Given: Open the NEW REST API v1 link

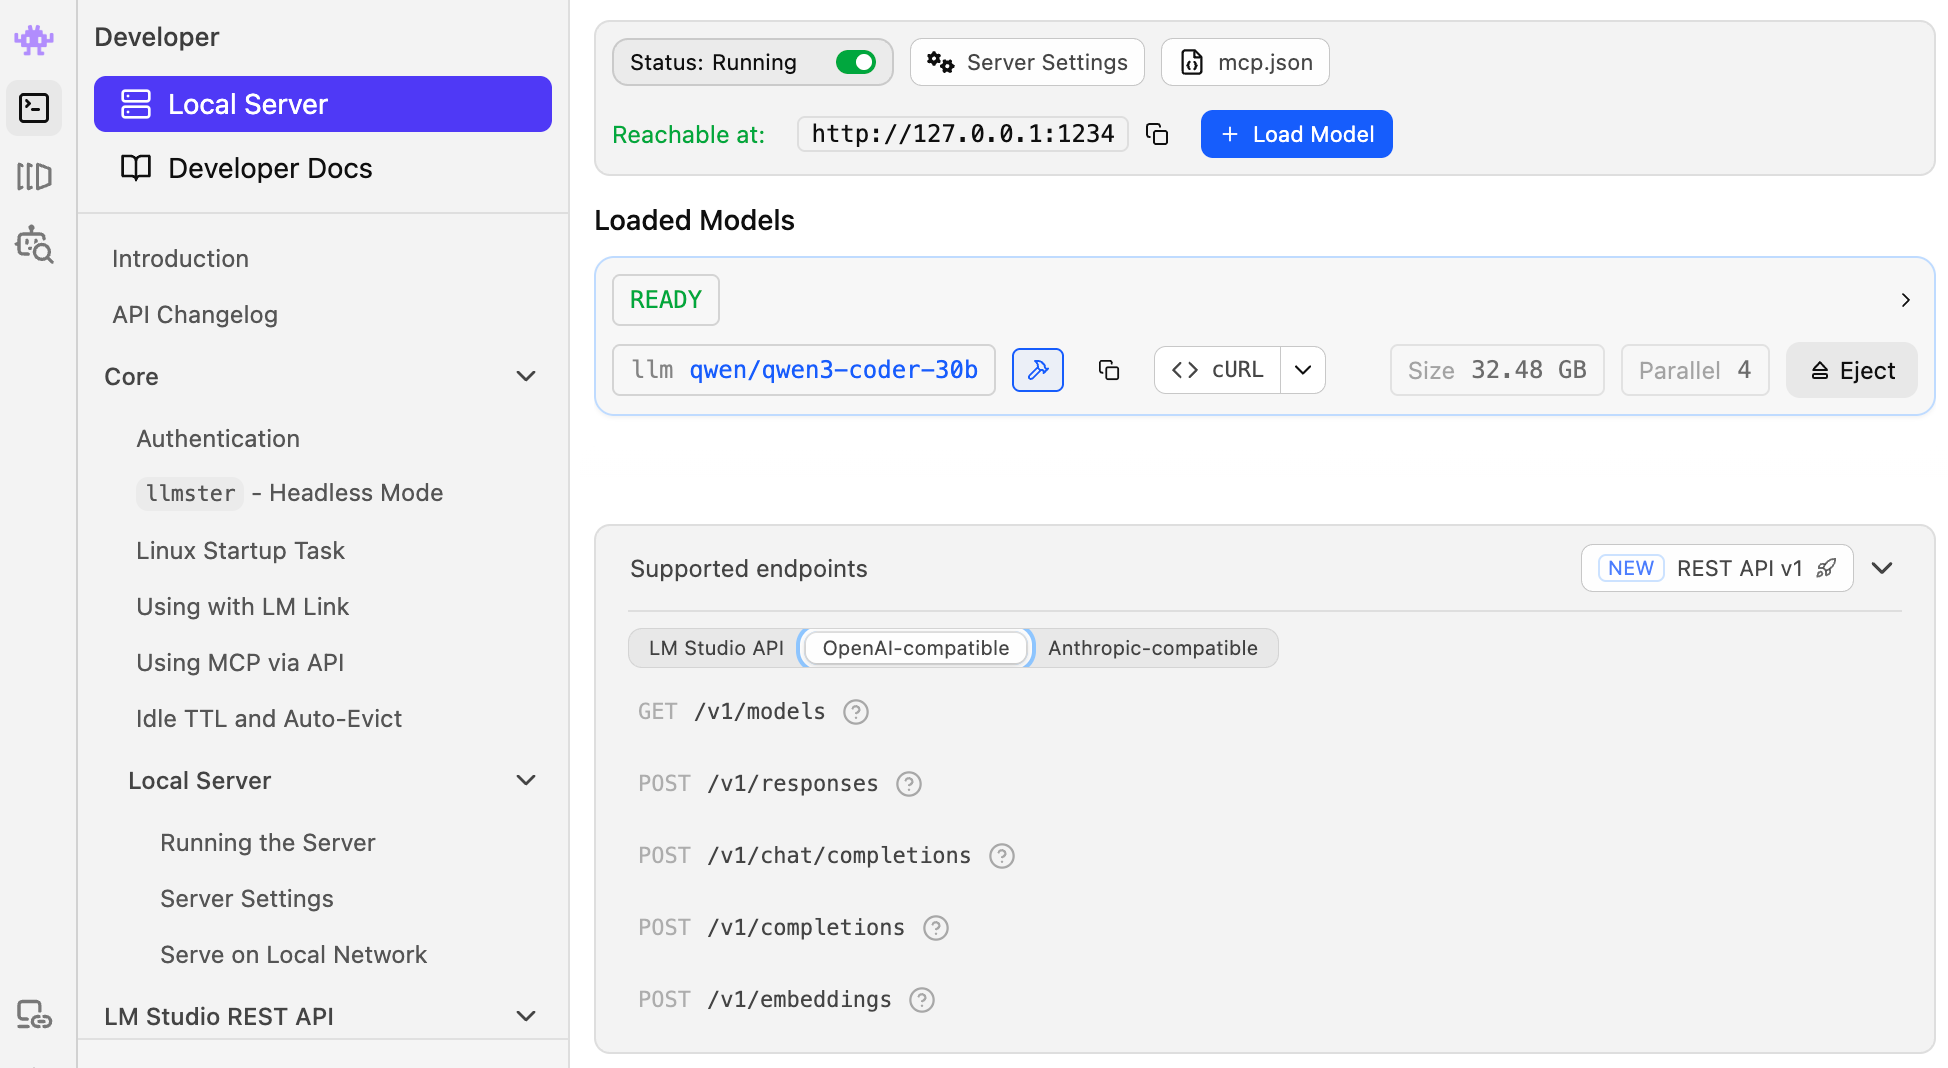Looking at the screenshot, I should [1717, 568].
